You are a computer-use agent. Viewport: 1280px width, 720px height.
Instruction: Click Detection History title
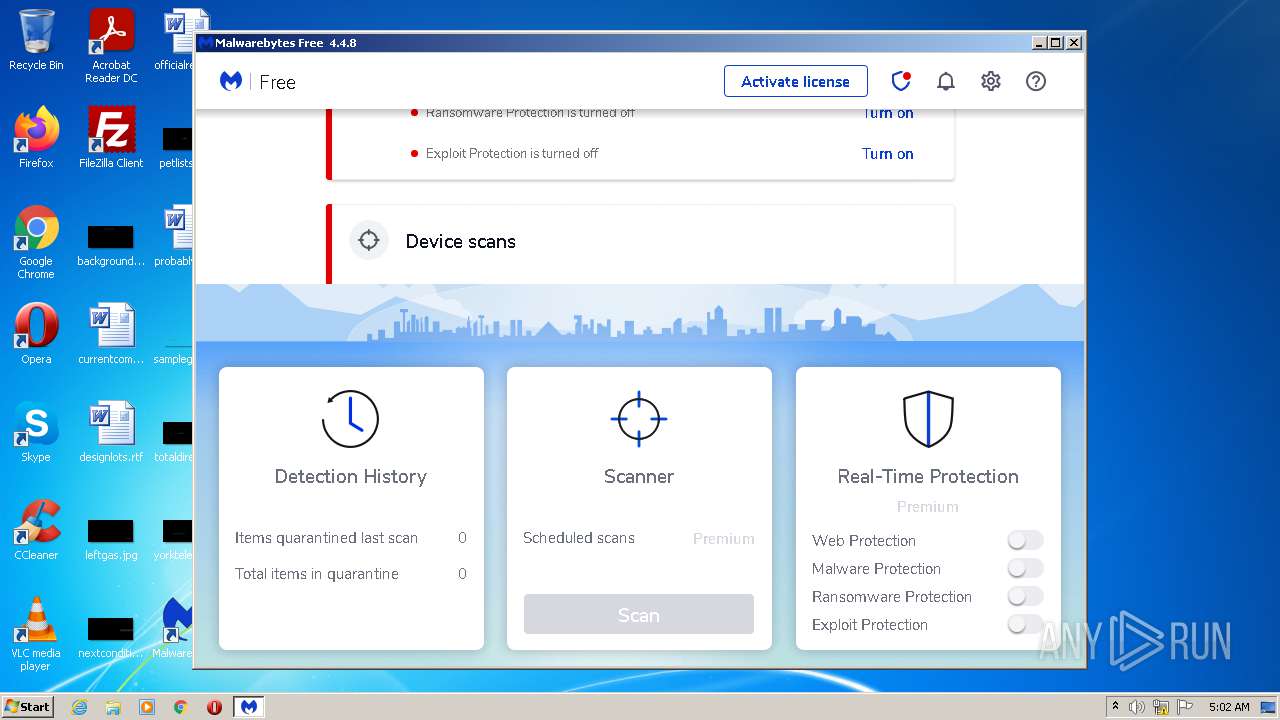coord(350,476)
